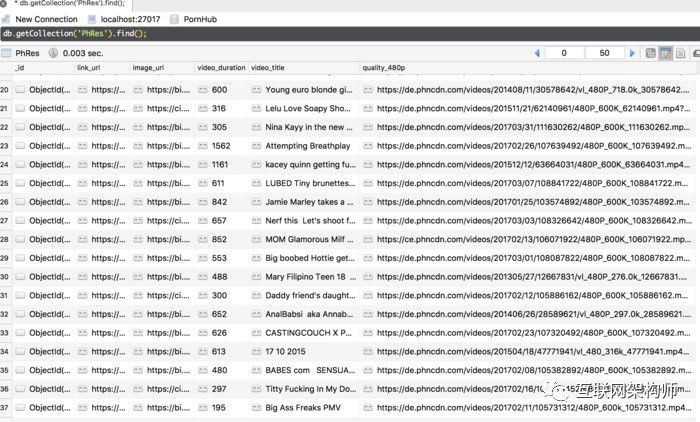Switch results to table view mode

coord(665,53)
